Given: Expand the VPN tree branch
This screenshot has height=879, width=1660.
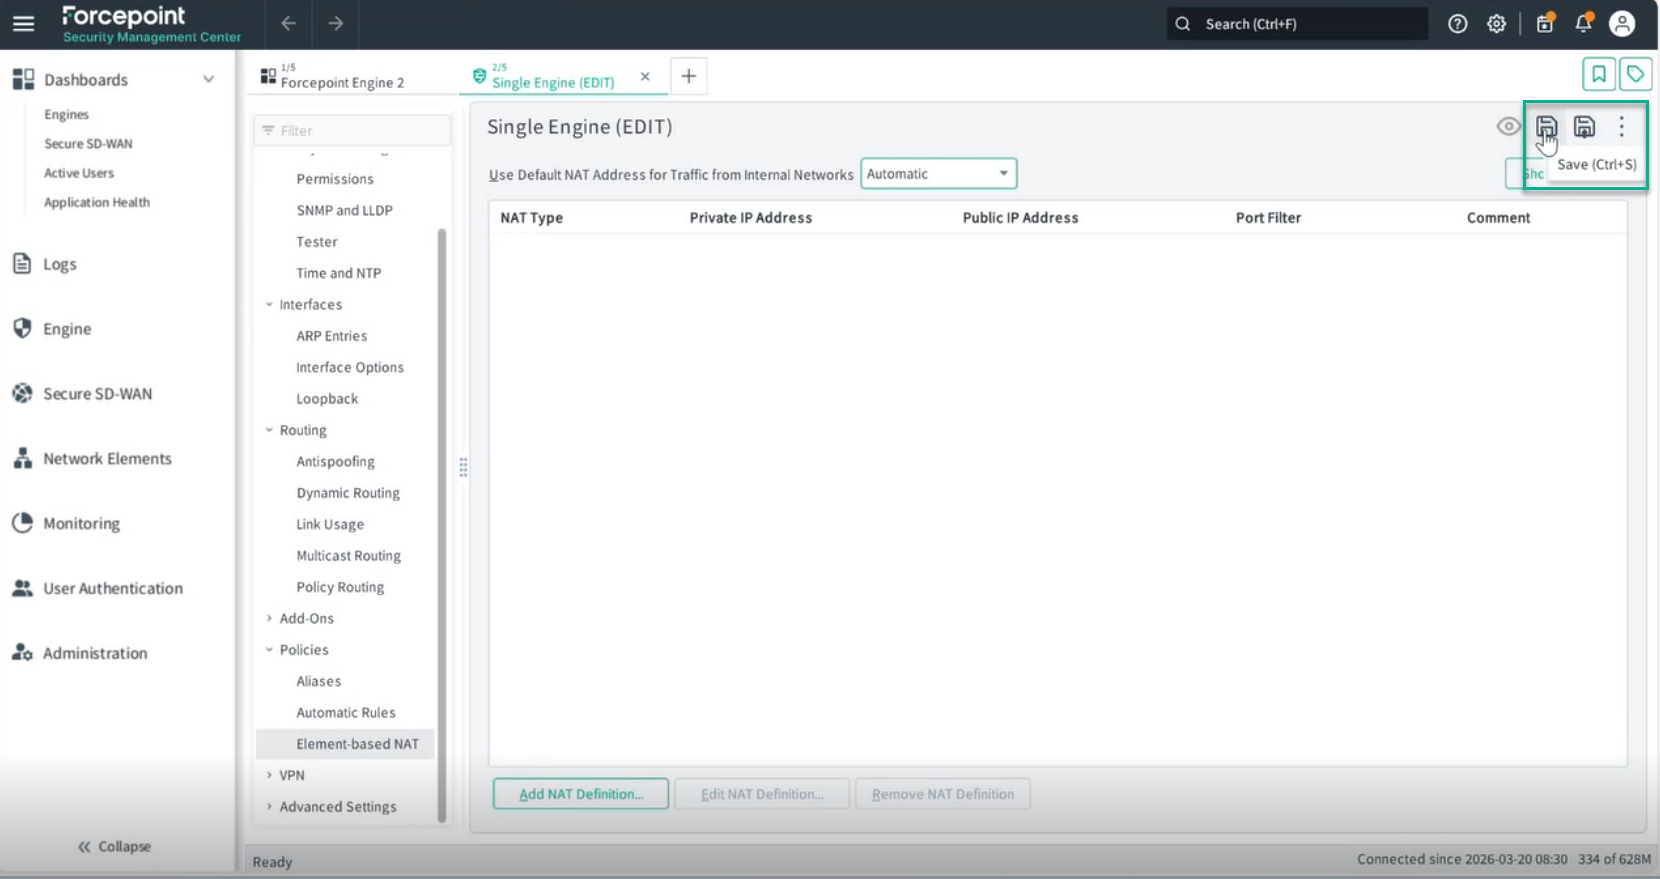Looking at the screenshot, I should [269, 775].
